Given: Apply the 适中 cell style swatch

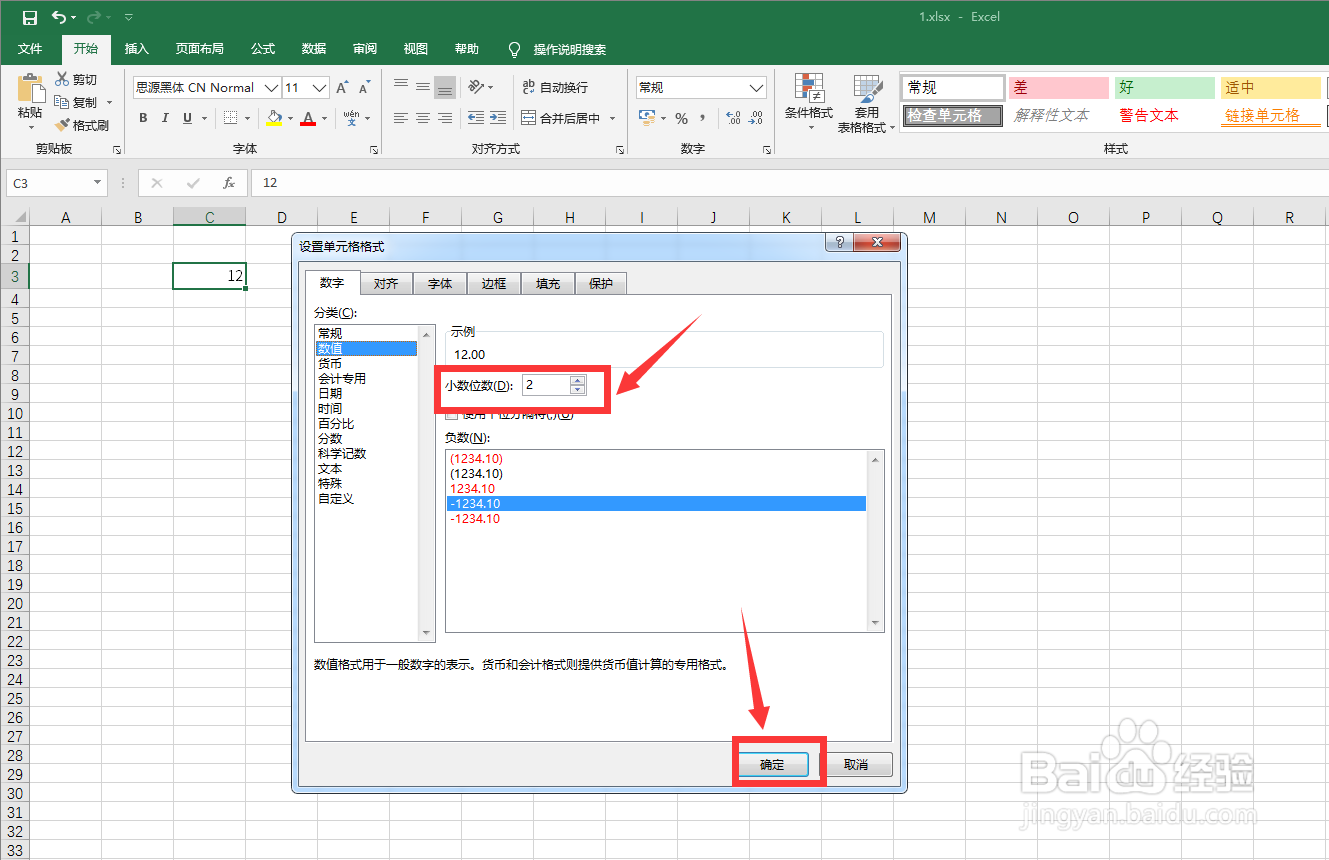Looking at the screenshot, I should pos(1271,88).
